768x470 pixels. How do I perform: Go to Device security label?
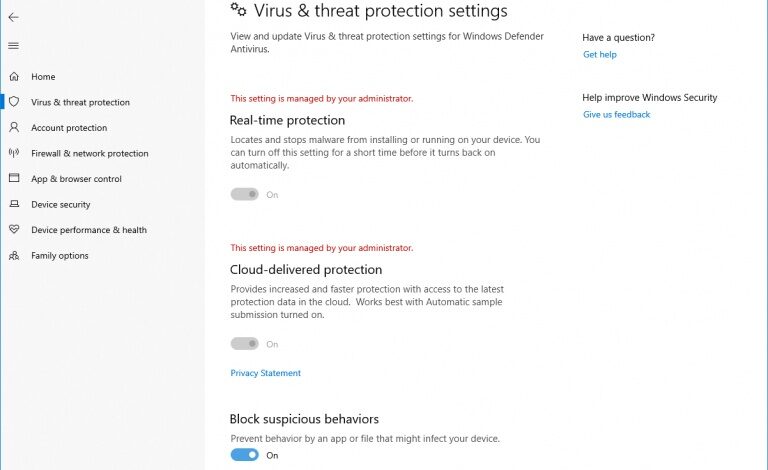click(x=60, y=204)
